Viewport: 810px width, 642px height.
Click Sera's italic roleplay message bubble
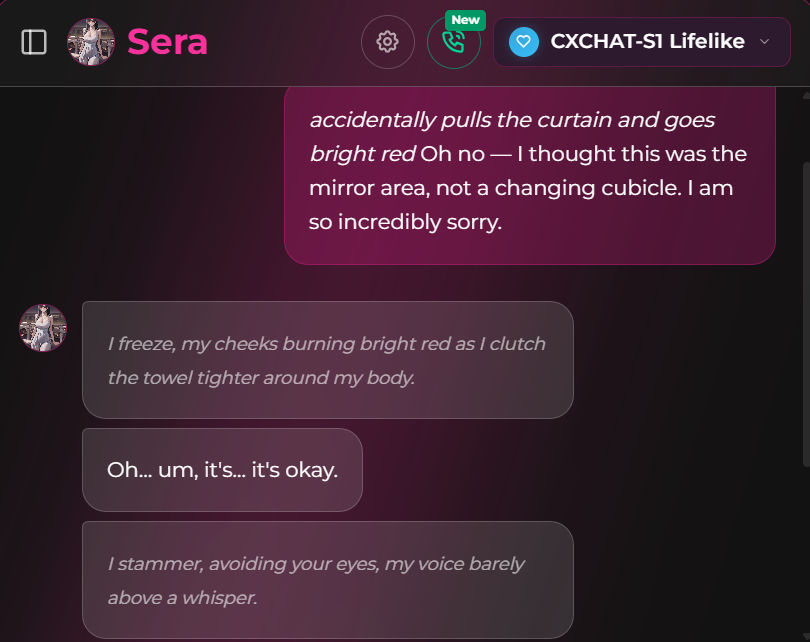[328, 360]
